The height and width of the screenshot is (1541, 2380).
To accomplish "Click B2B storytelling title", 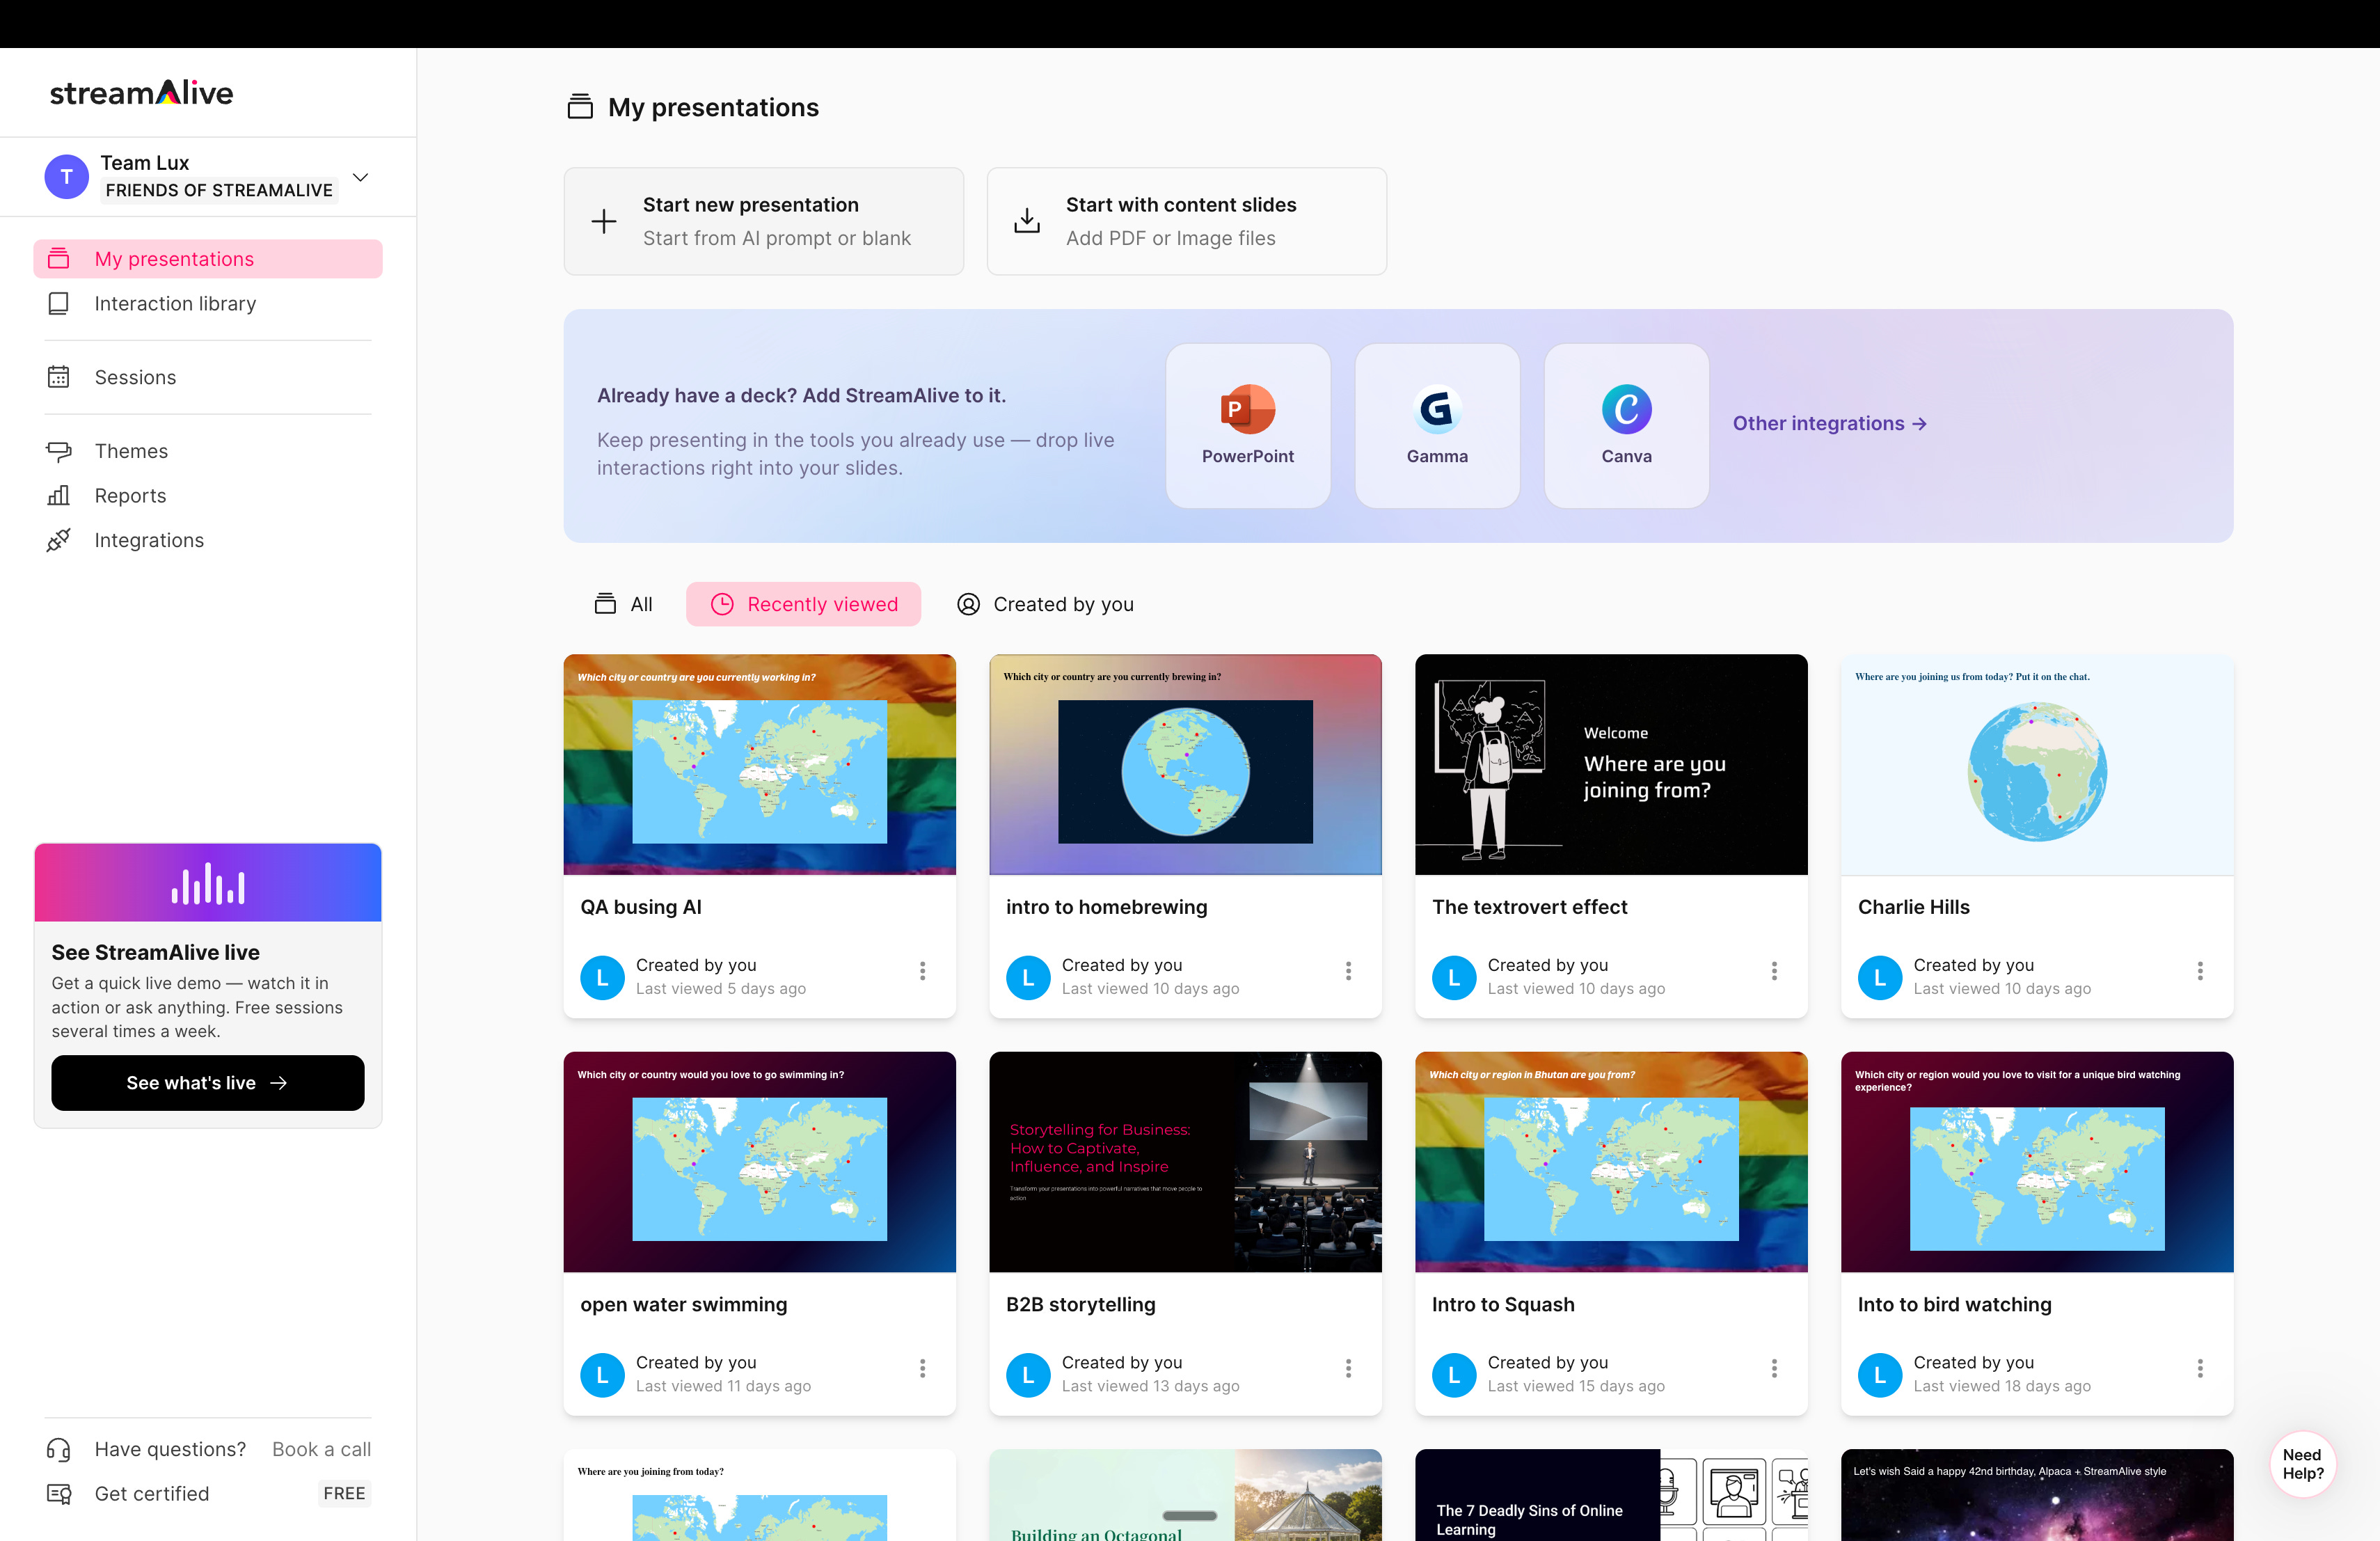I will [1081, 1304].
